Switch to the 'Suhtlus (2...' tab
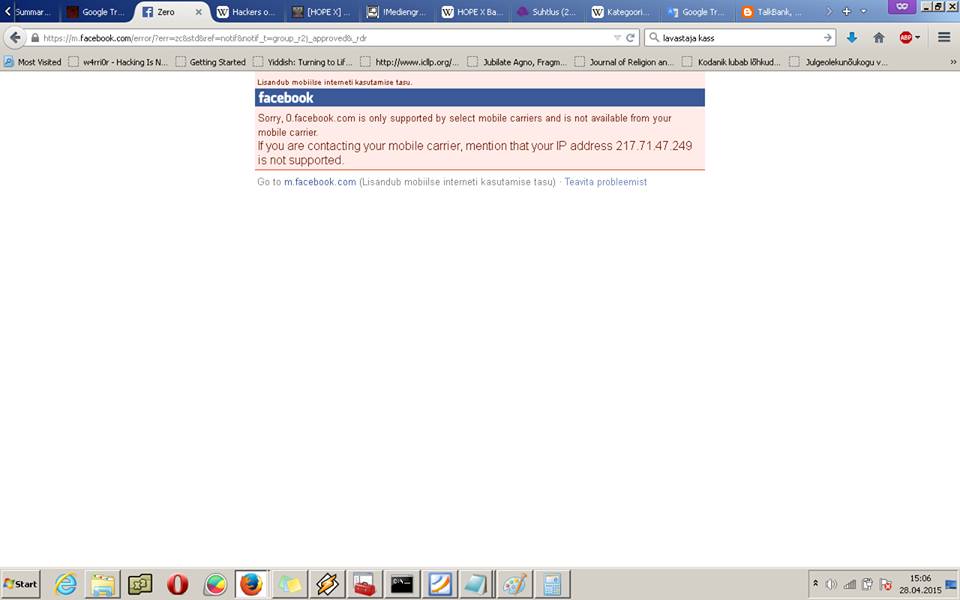This screenshot has height=600, width=960. tap(547, 12)
